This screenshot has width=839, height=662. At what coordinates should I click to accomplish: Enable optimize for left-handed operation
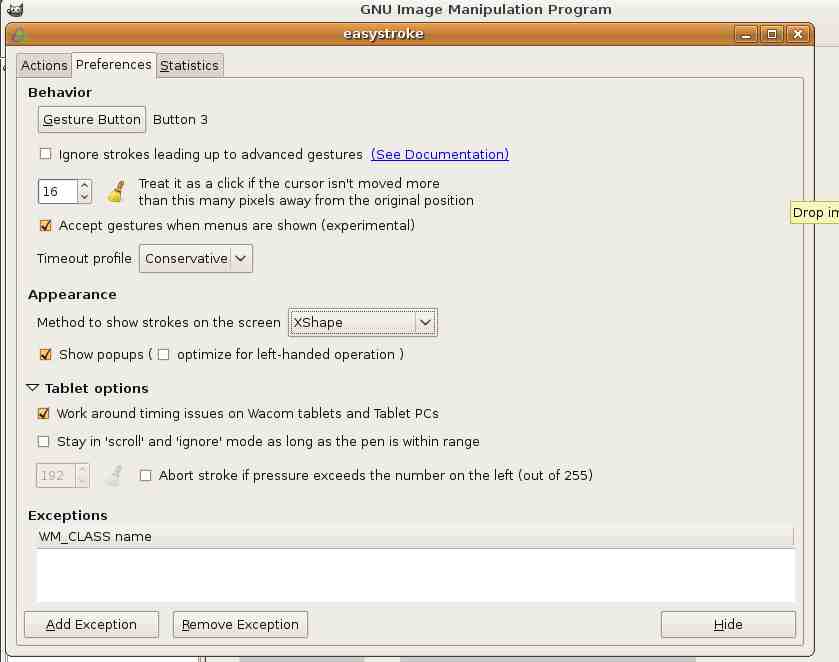(164, 354)
